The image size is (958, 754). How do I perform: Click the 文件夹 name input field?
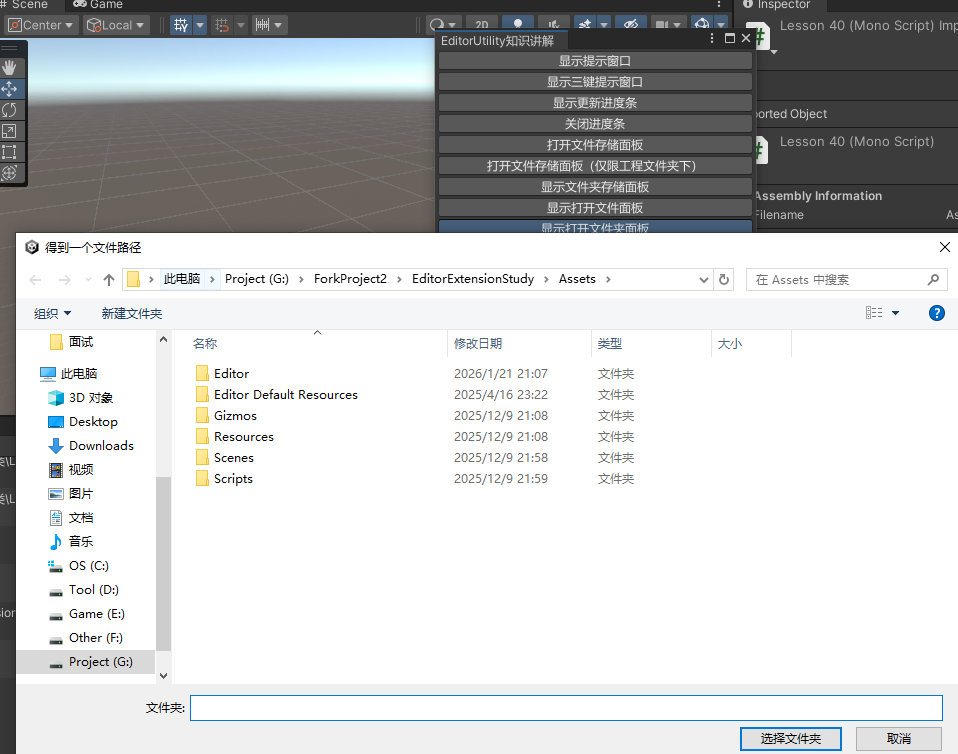click(566, 708)
